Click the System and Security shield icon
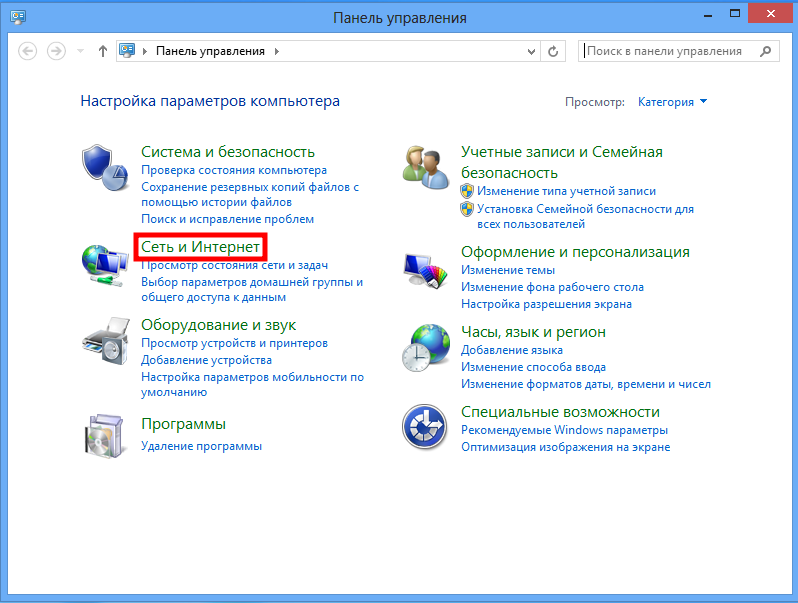Image resolution: width=798 pixels, height=603 pixels. tap(105, 168)
